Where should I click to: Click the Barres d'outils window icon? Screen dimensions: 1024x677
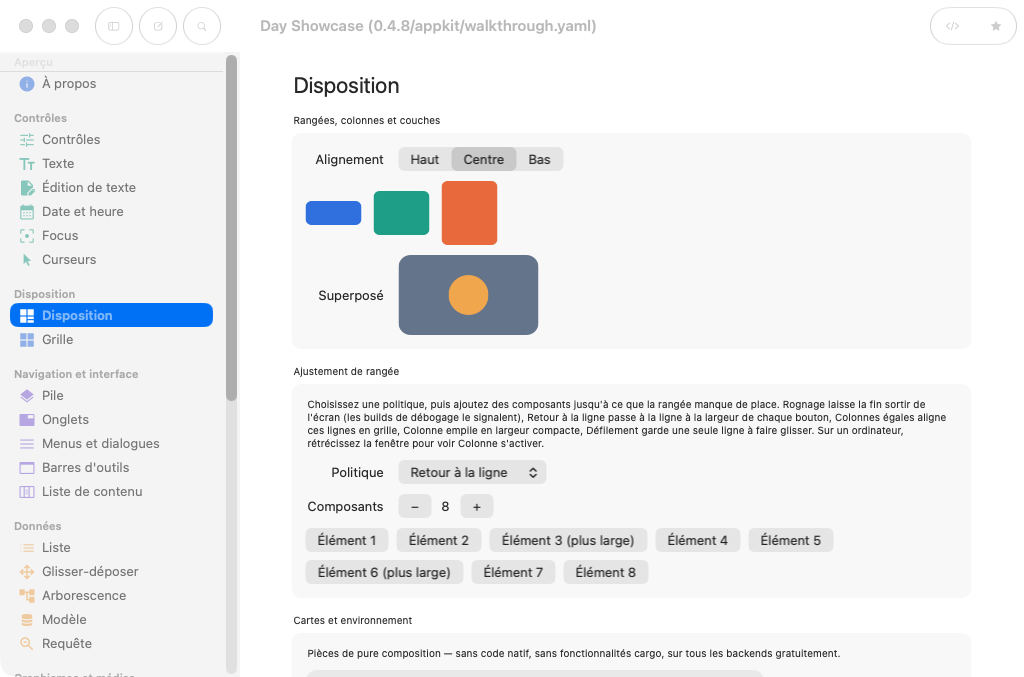point(27,468)
